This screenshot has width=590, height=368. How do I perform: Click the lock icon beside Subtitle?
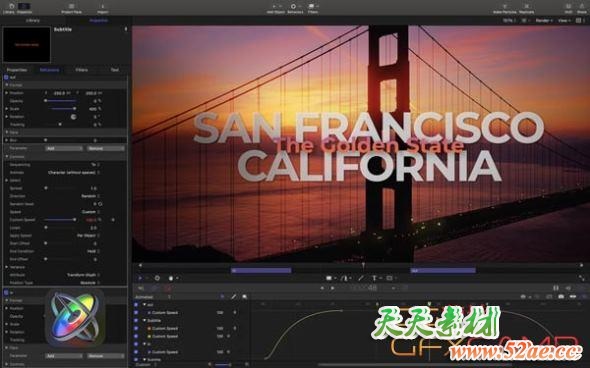tap(126, 29)
